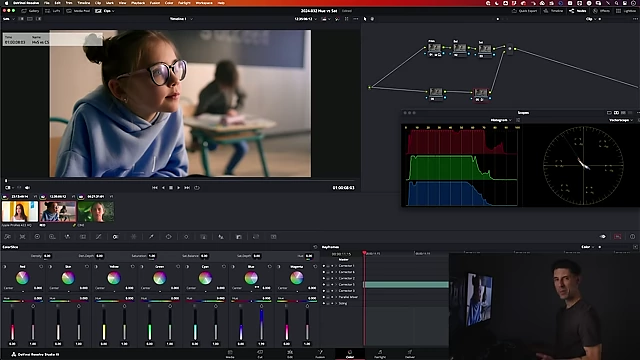Open the Timeline 1 dropdown
This screenshot has height=360, width=640.
[181, 19]
